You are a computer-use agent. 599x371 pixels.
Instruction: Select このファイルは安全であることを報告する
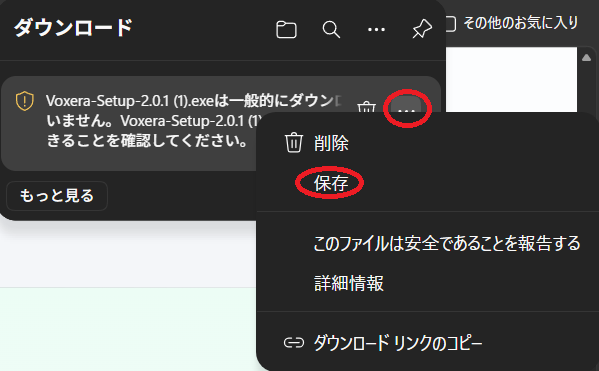point(427,243)
